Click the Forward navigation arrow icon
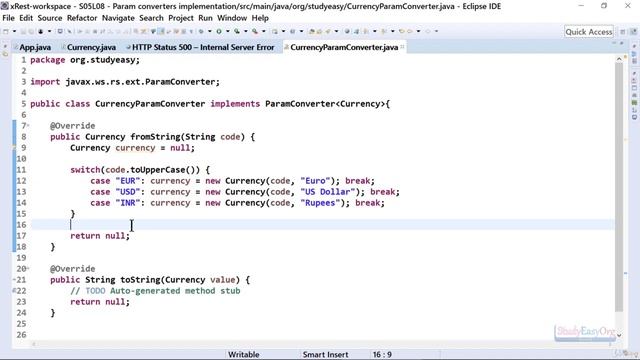640x360 pixels. [428, 31]
